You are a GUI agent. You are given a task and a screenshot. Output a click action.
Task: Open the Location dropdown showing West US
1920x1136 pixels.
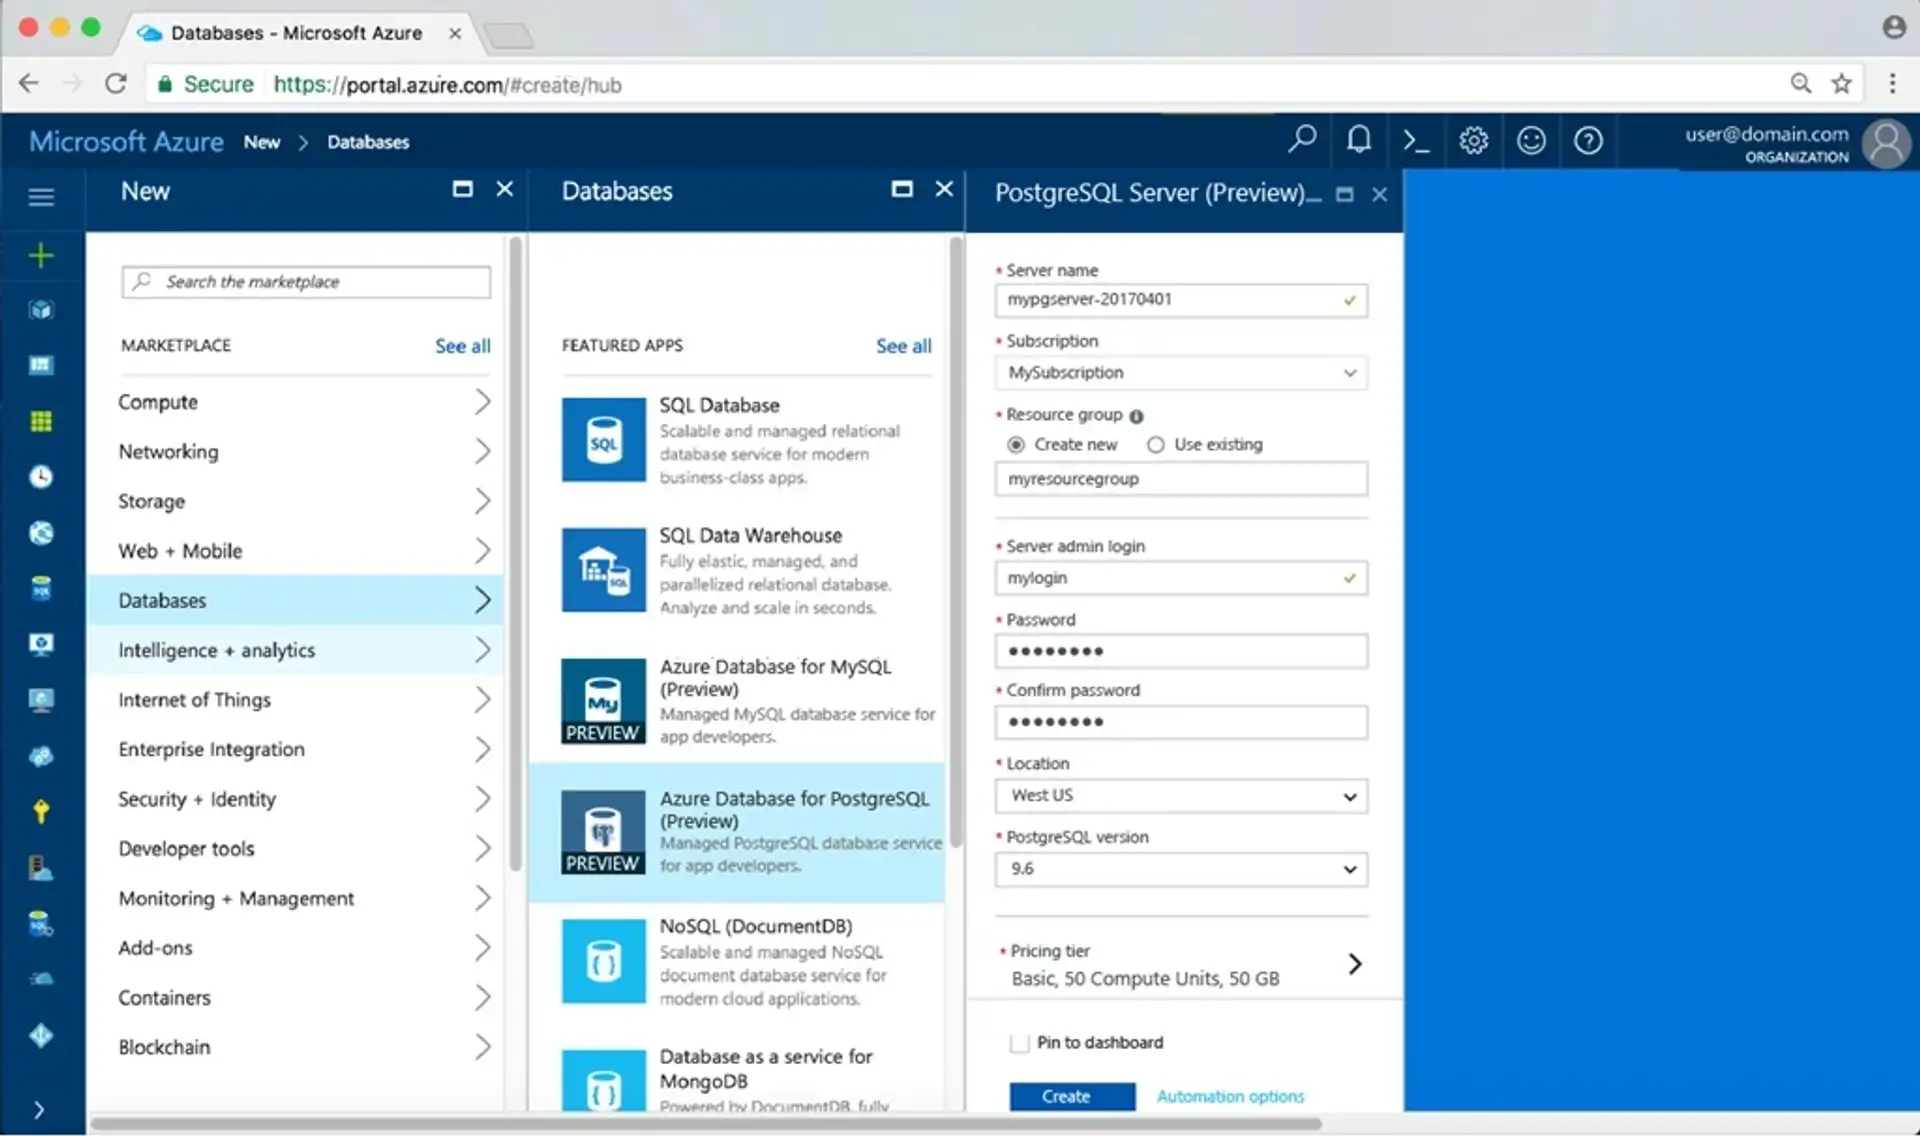[1181, 796]
